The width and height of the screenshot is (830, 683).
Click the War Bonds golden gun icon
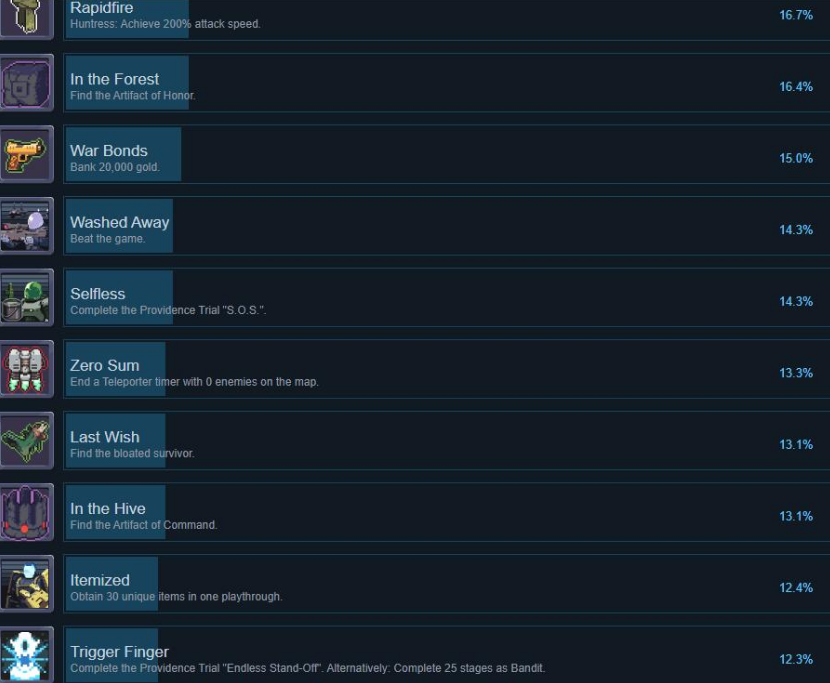26,154
